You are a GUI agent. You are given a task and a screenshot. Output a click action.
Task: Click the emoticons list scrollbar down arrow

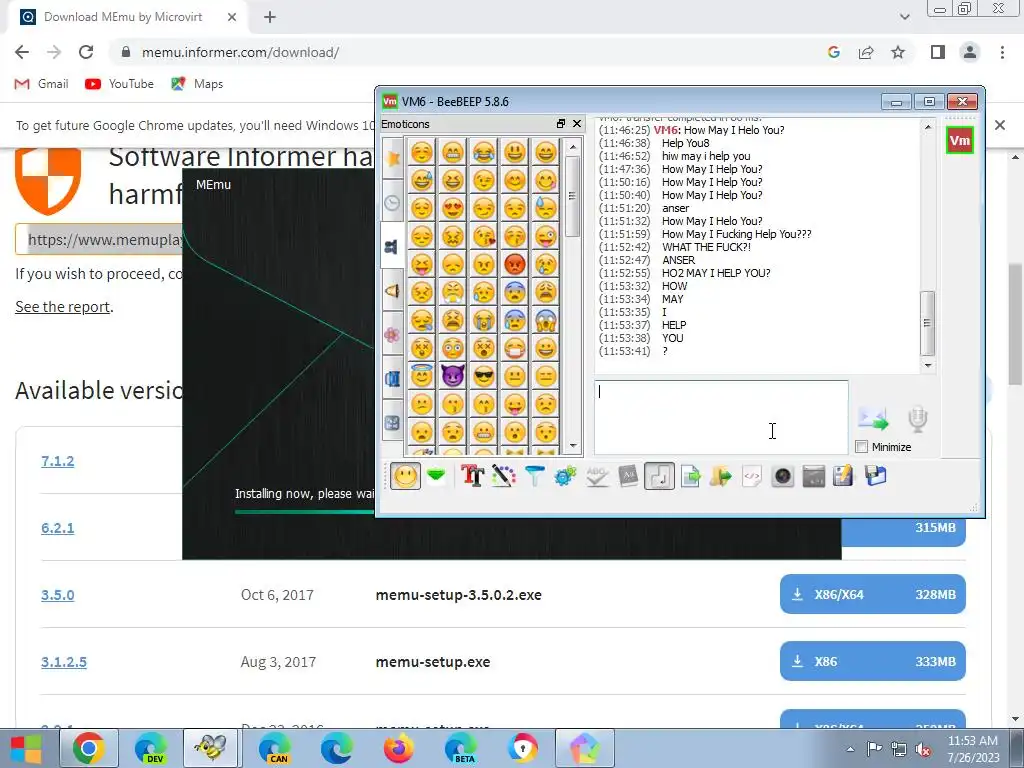pos(573,446)
